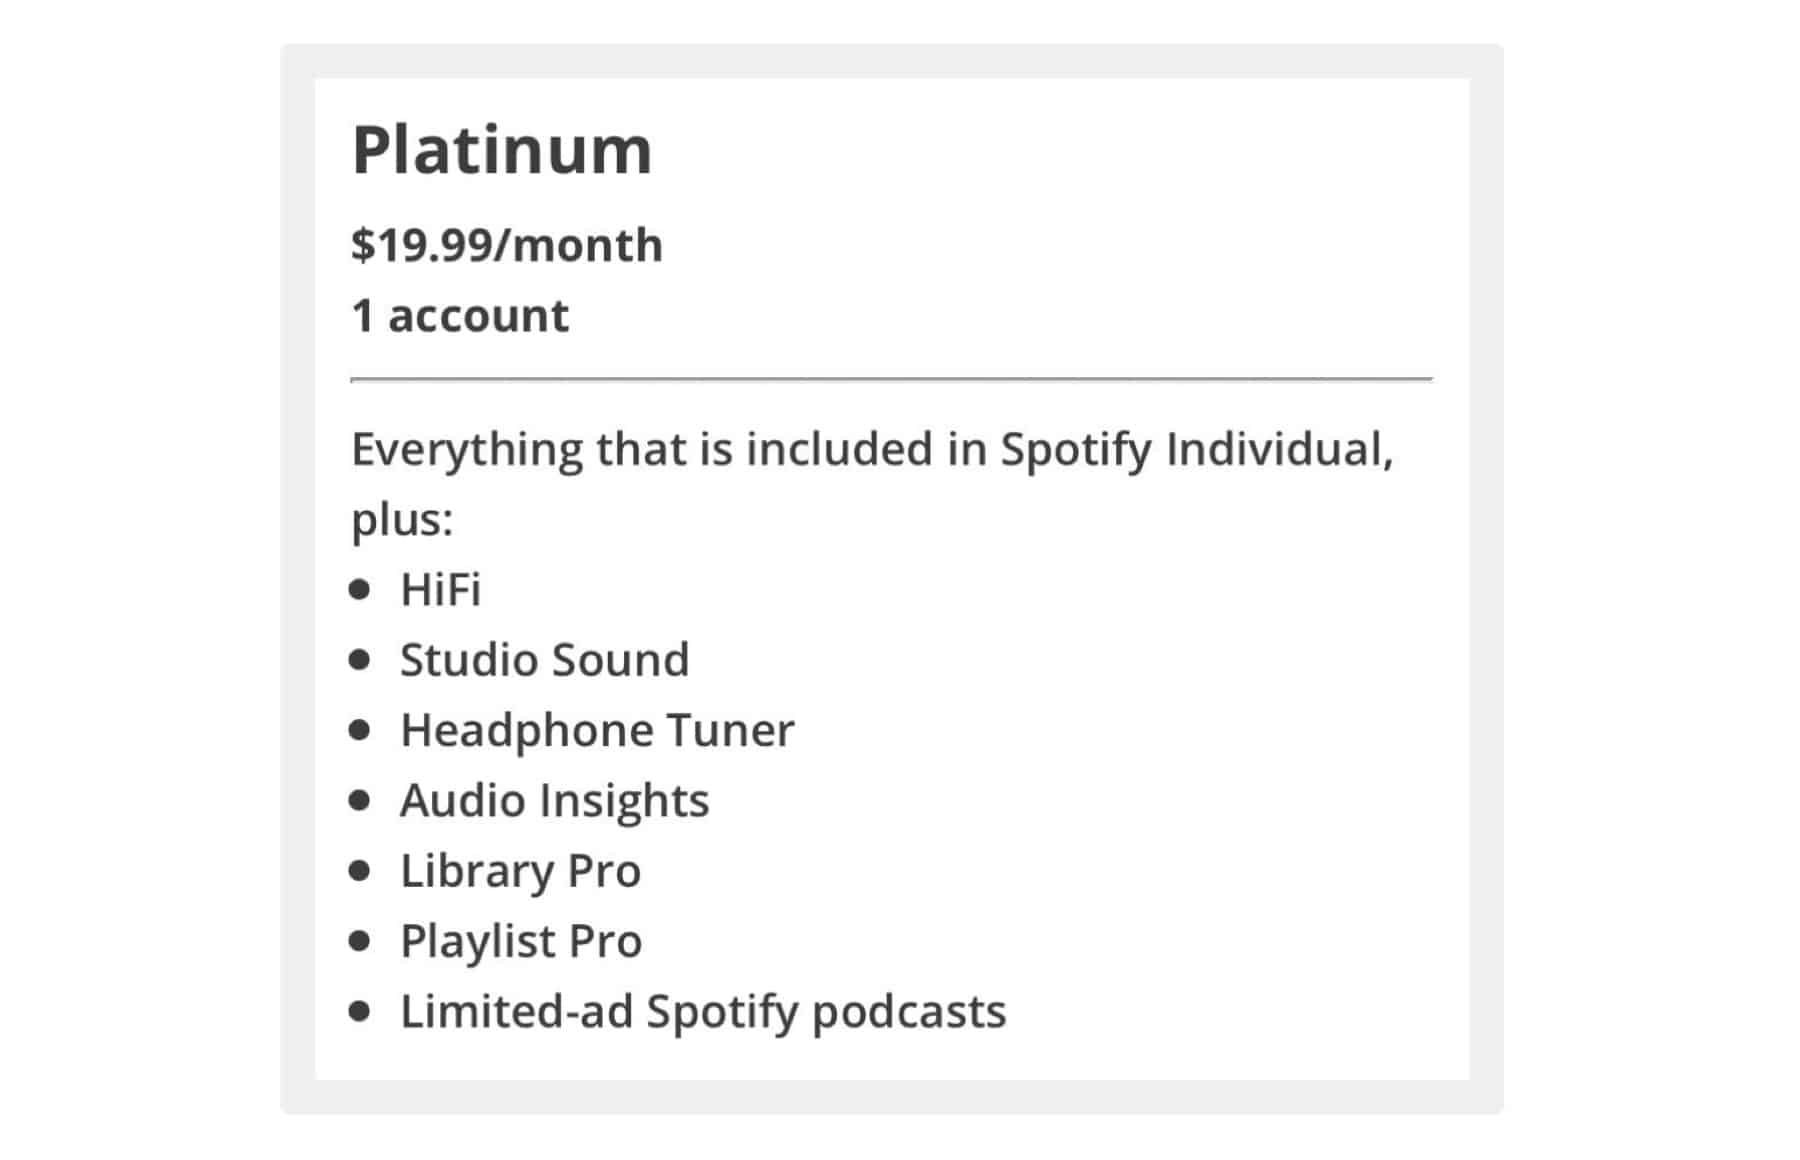Click the $19.99/month price text

507,245
